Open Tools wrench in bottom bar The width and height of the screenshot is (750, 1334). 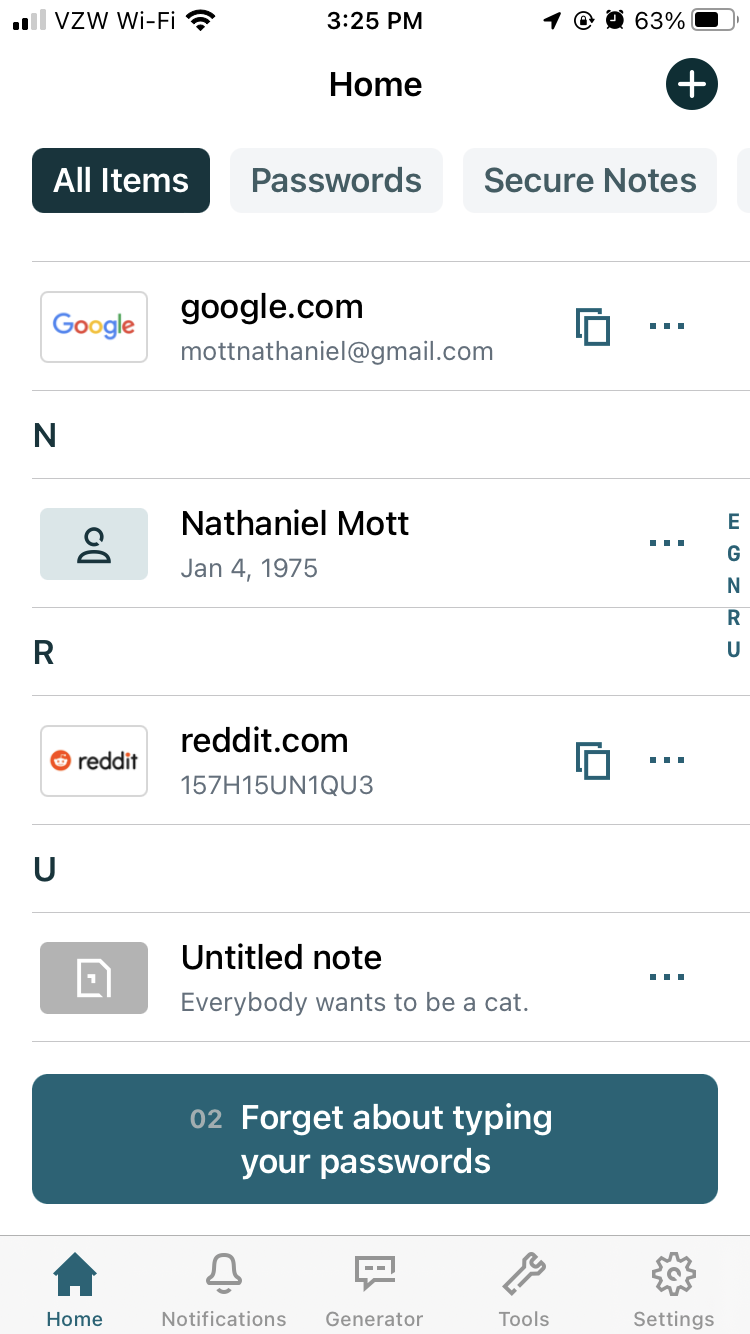click(524, 1288)
